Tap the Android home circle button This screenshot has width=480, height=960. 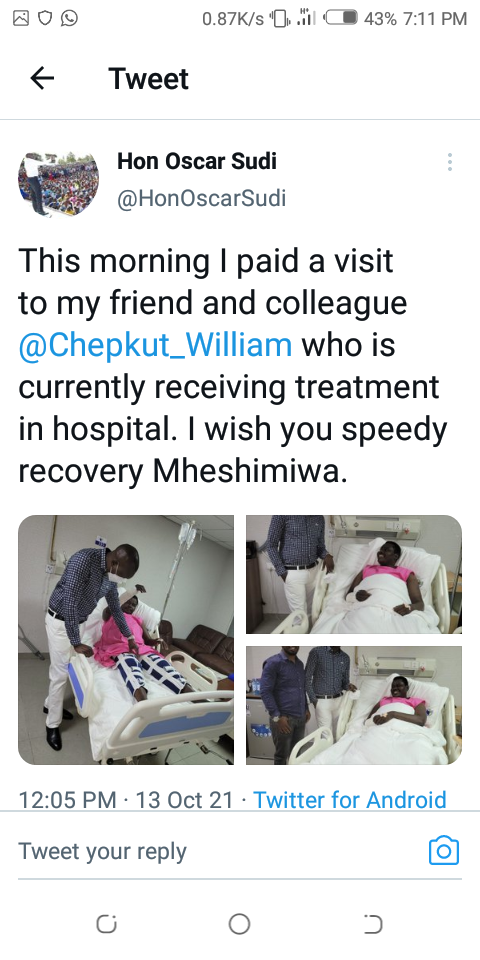239,924
